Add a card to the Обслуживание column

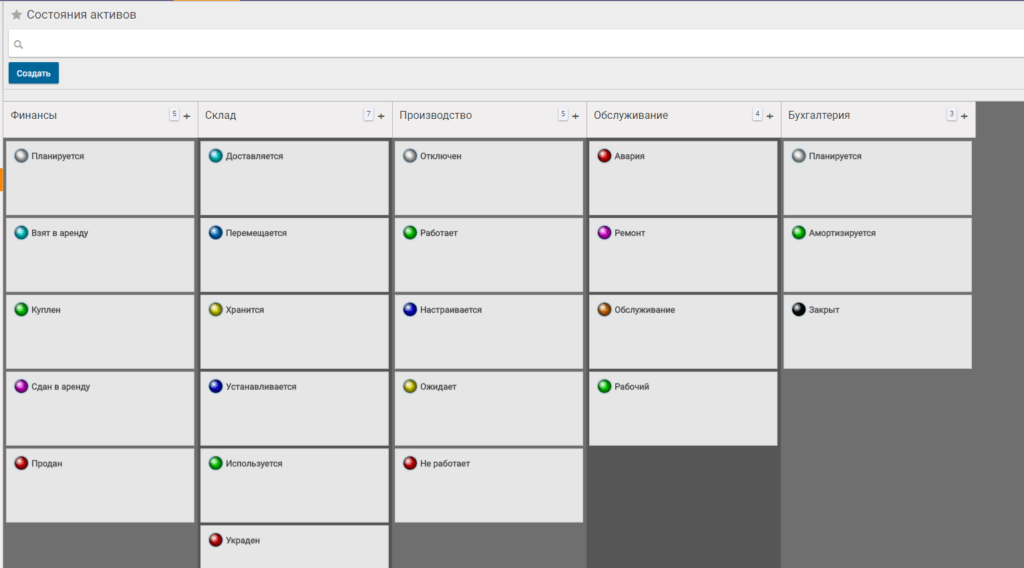pyautogui.click(x=770, y=116)
